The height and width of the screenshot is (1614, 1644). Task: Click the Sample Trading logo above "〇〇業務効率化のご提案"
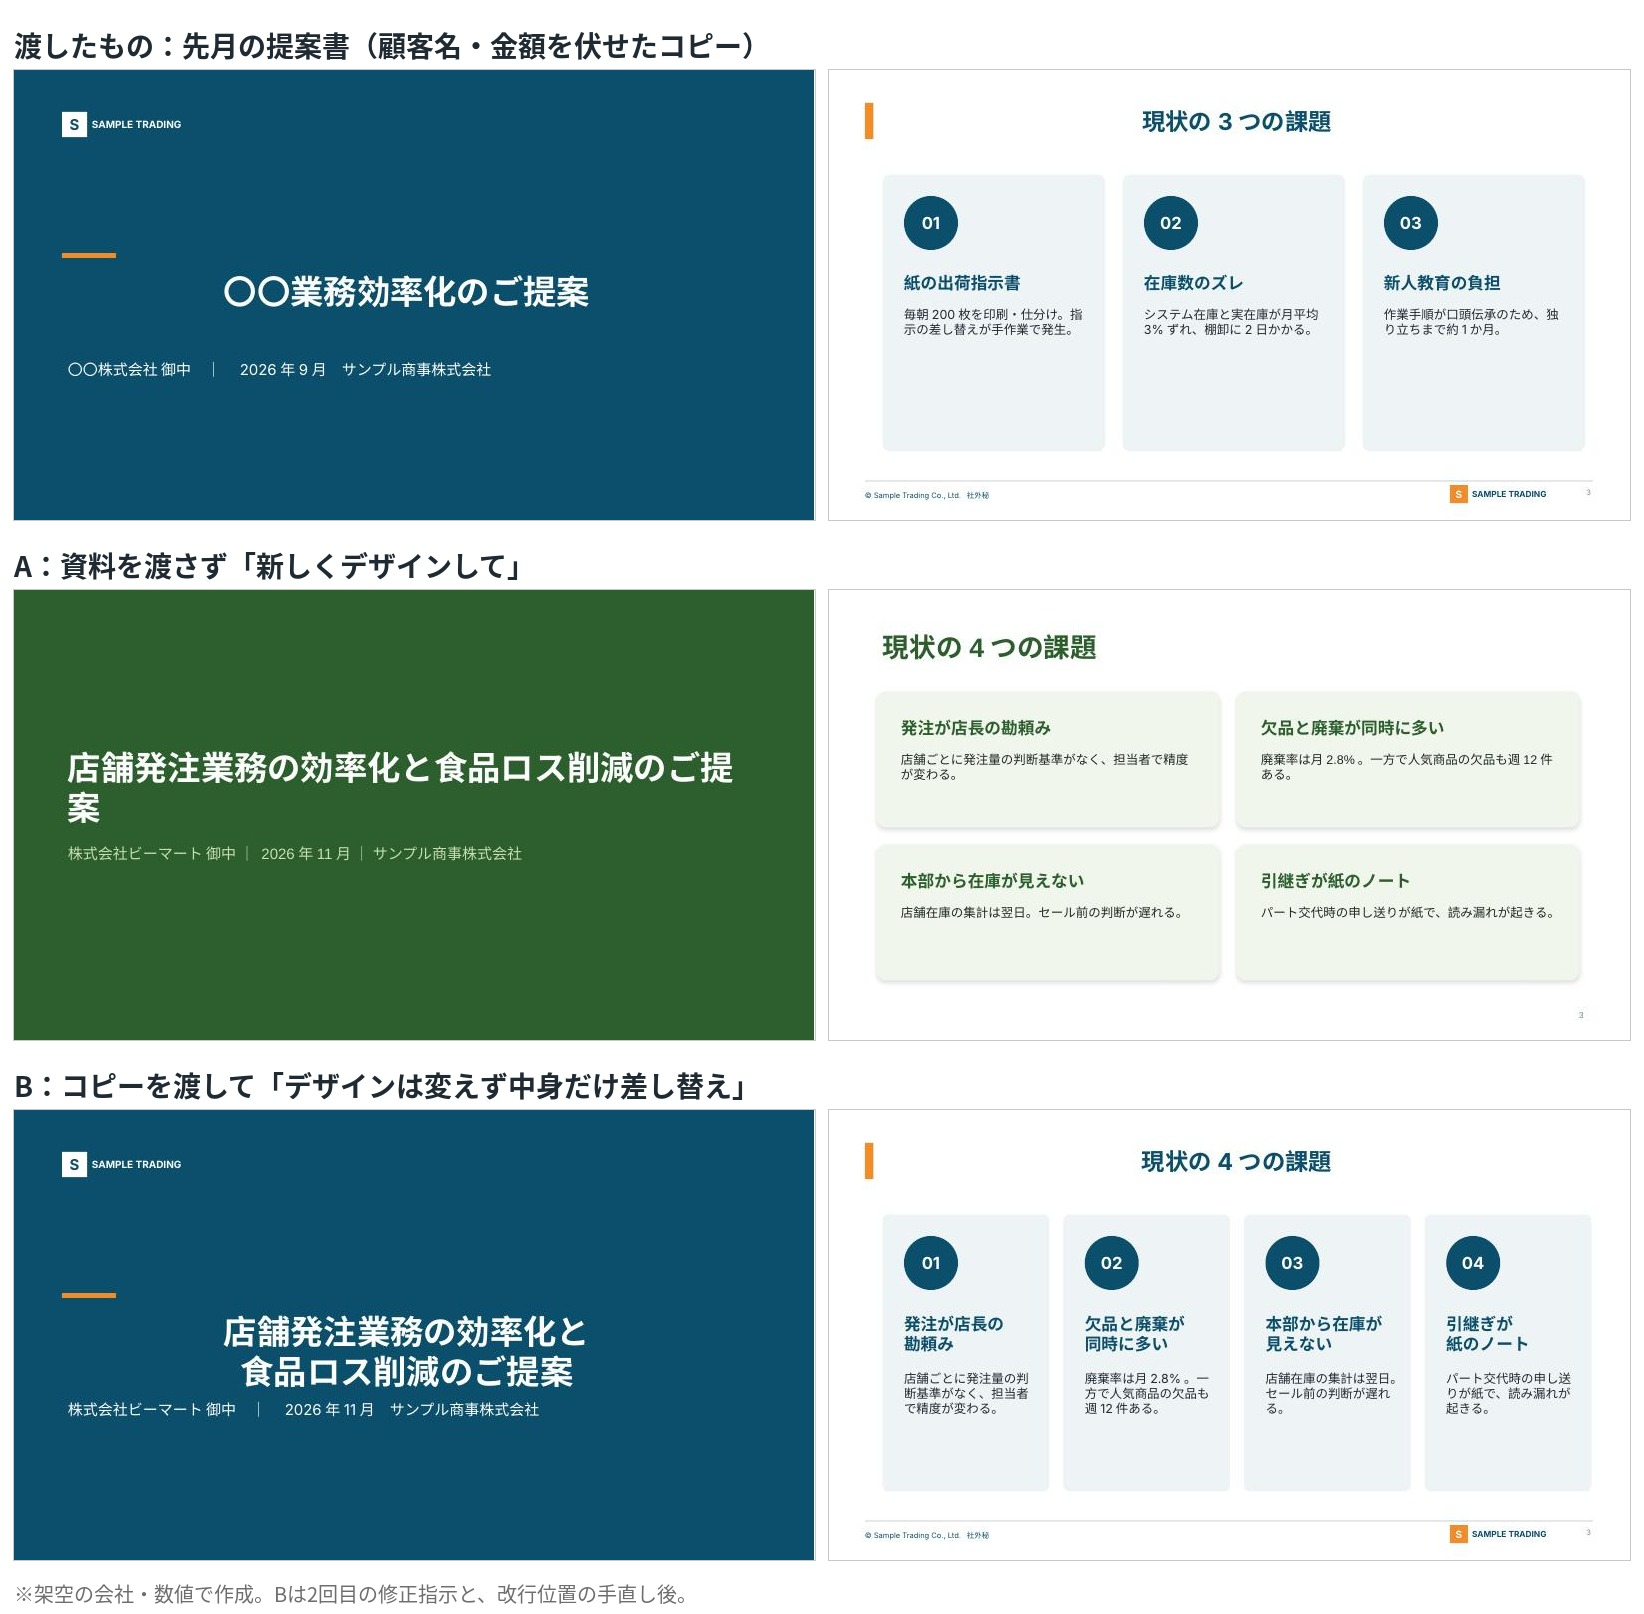(x=122, y=124)
